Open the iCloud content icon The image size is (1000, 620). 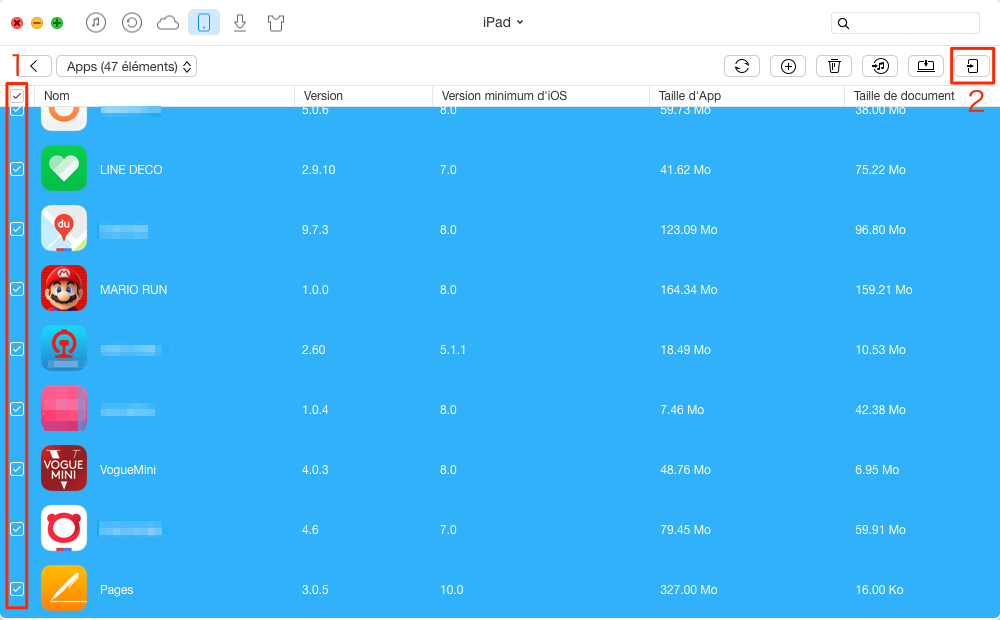(168, 24)
